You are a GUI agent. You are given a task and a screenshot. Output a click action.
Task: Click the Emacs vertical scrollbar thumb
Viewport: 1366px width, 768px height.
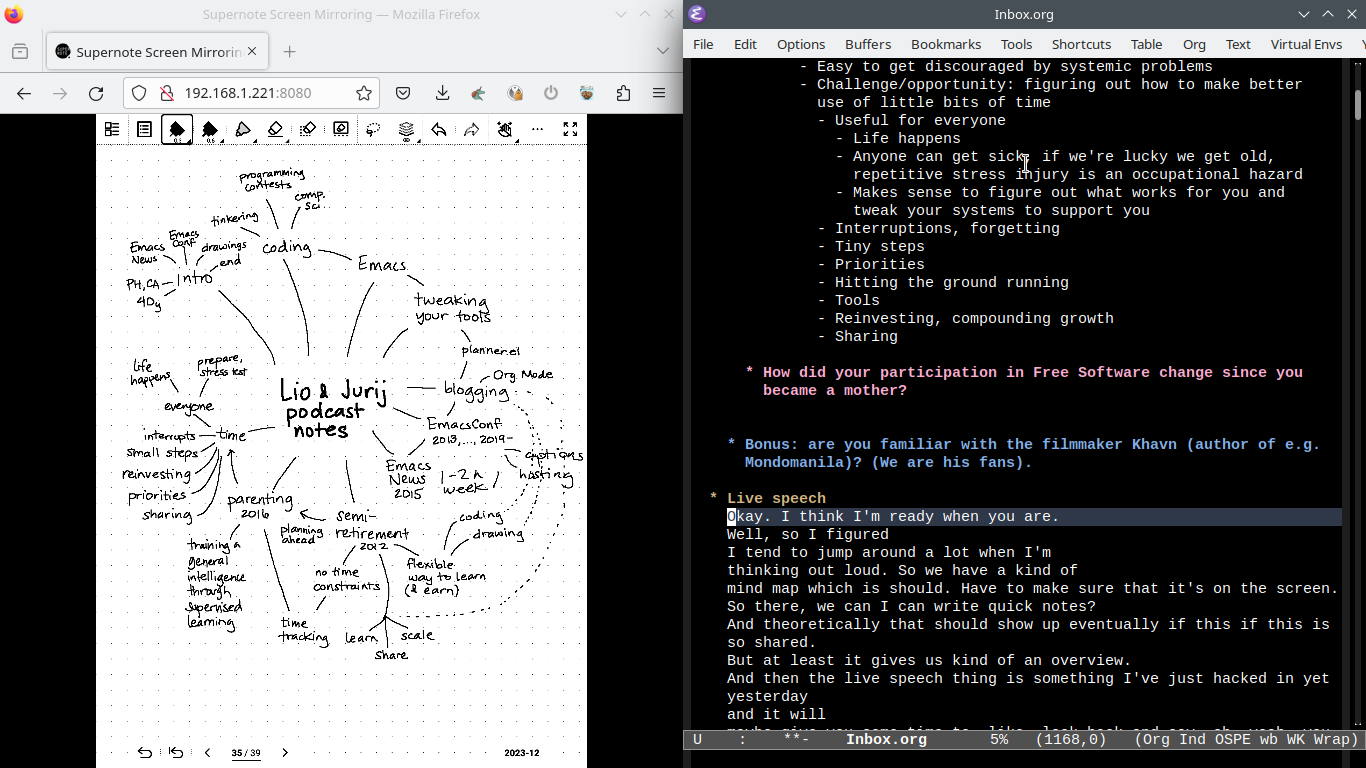(1358, 104)
